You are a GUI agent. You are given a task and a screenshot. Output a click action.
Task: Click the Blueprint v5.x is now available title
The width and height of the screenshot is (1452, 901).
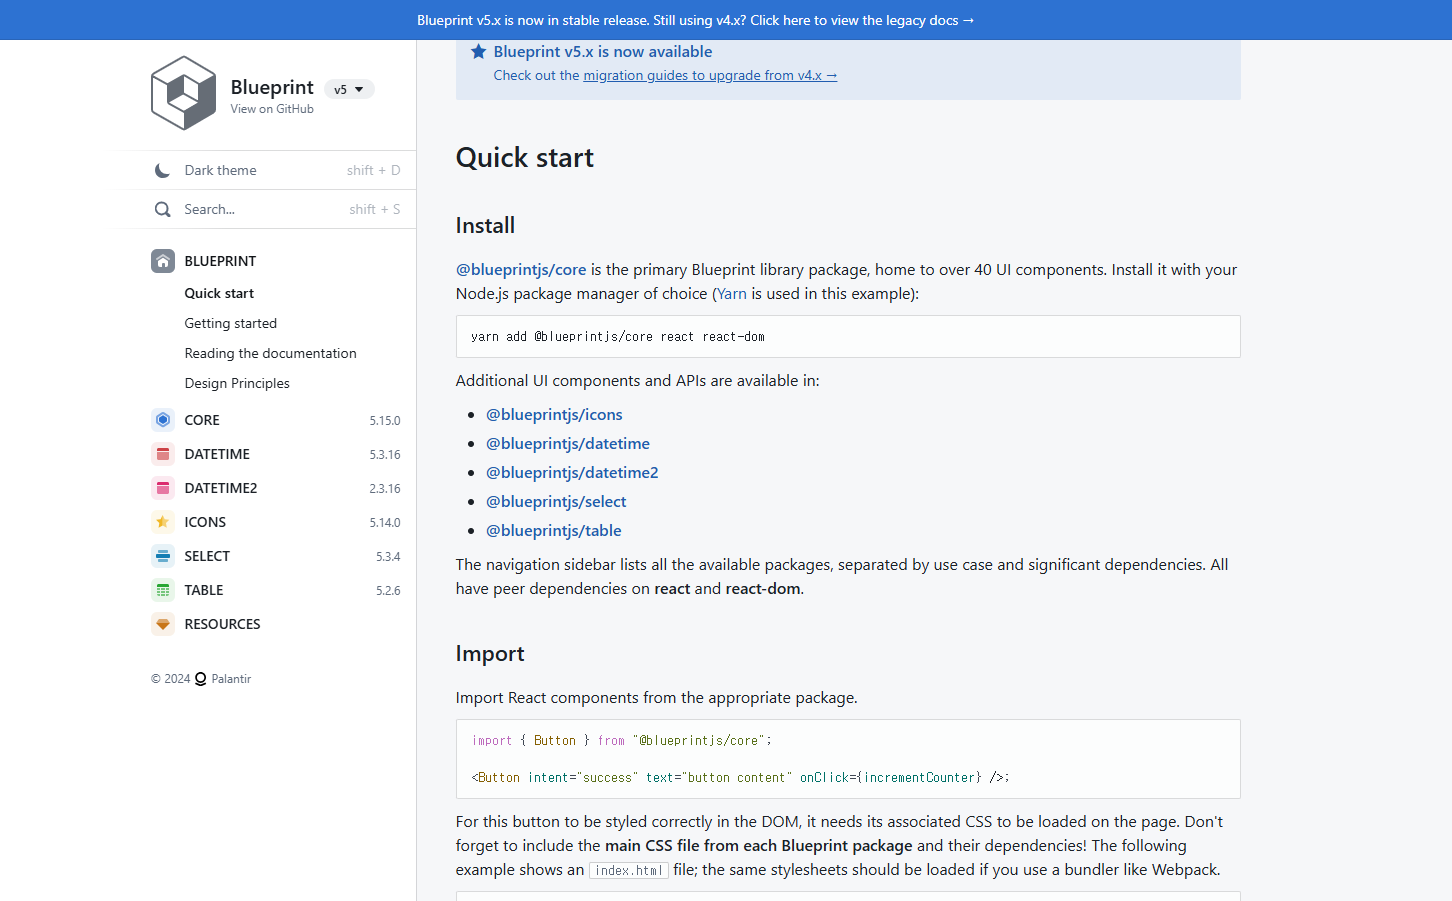(x=603, y=51)
